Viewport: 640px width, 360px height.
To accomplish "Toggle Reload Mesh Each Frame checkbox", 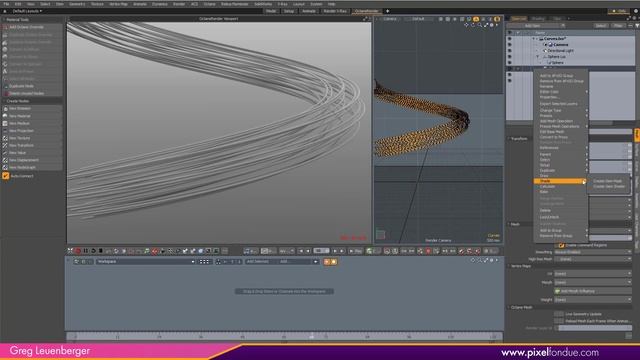I will click(x=559, y=321).
